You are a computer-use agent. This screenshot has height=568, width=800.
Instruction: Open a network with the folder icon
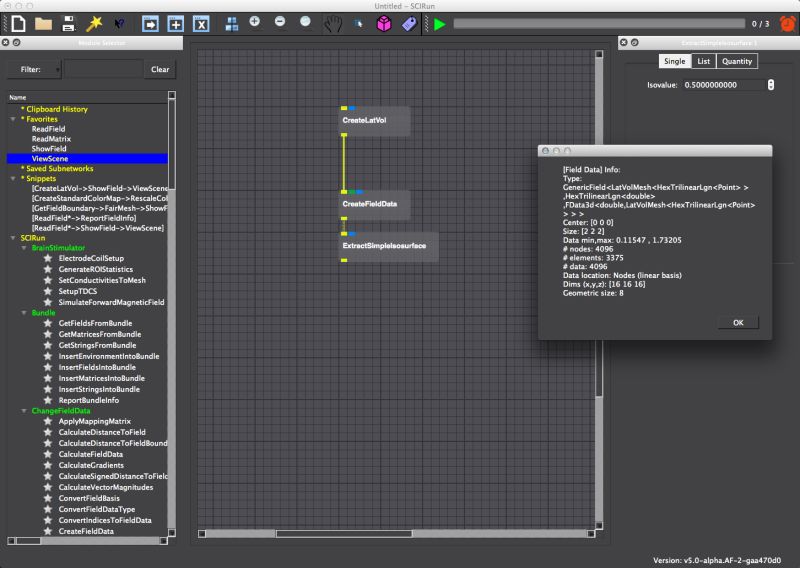[x=43, y=23]
